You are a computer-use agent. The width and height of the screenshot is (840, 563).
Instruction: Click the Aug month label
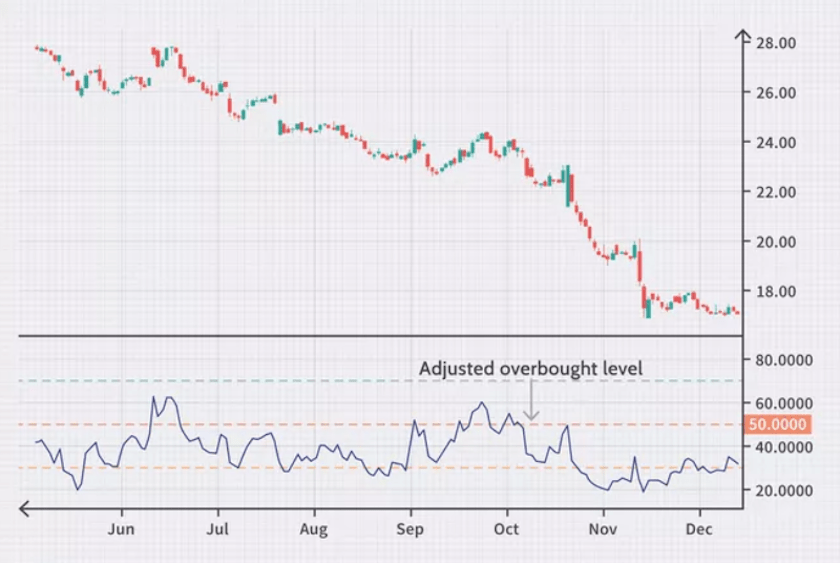click(x=314, y=530)
